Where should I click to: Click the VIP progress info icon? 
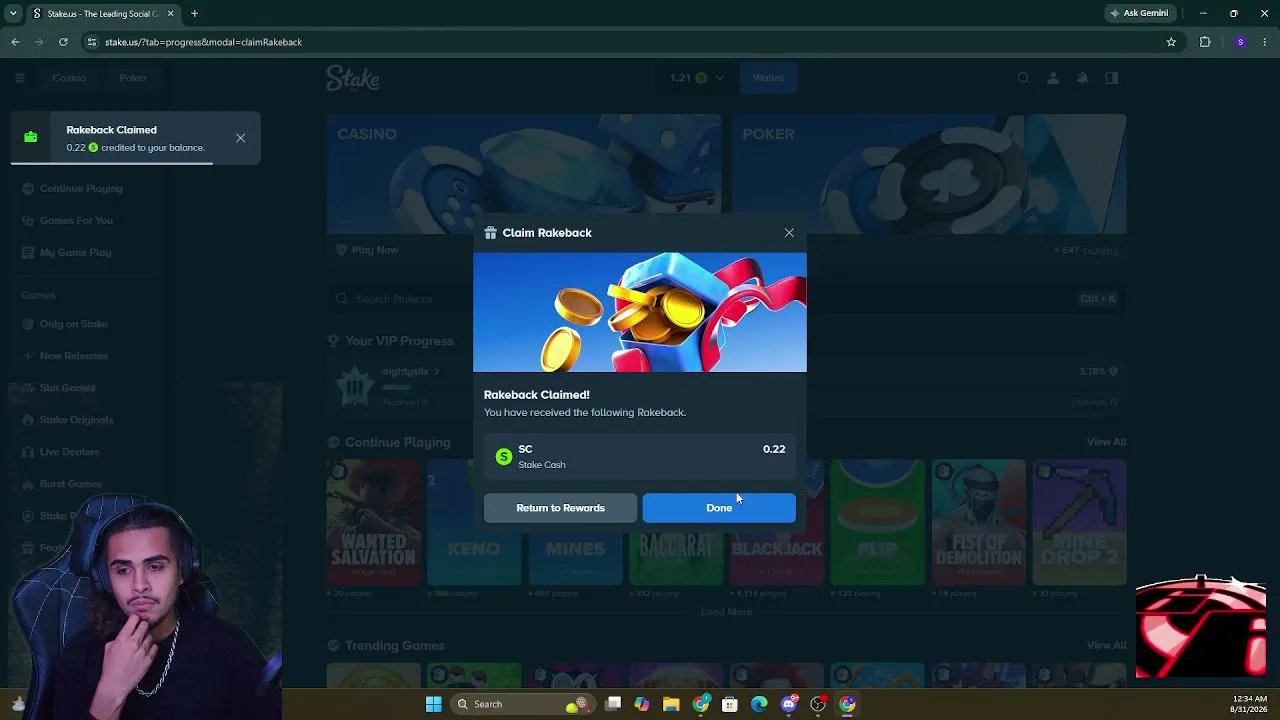[1113, 372]
